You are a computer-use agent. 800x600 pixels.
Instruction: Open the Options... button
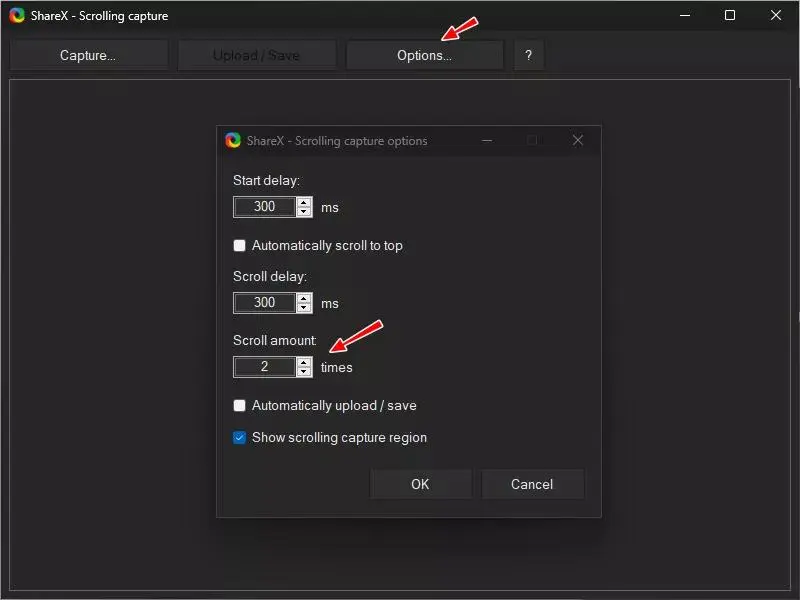tap(424, 55)
